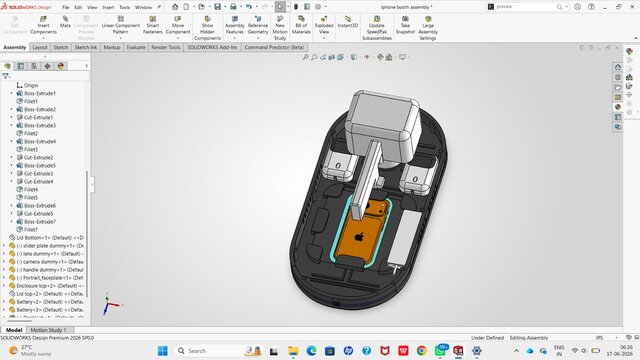Open the PropertyManager tab icon
Screen dimensions: 640x360
point(20,66)
